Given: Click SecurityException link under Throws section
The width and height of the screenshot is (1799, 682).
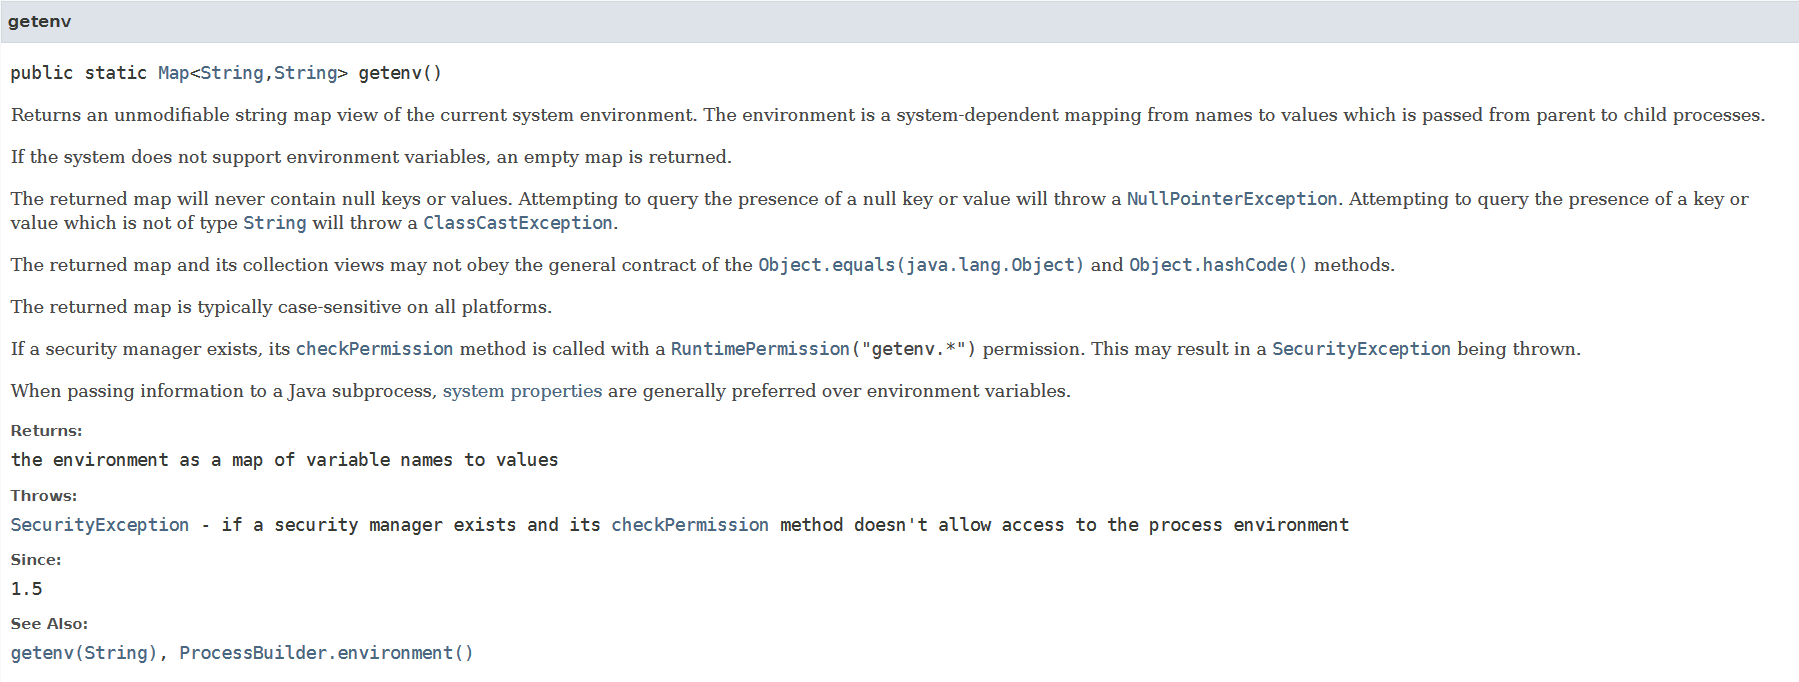Looking at the screenshot, I should point(99,525).
